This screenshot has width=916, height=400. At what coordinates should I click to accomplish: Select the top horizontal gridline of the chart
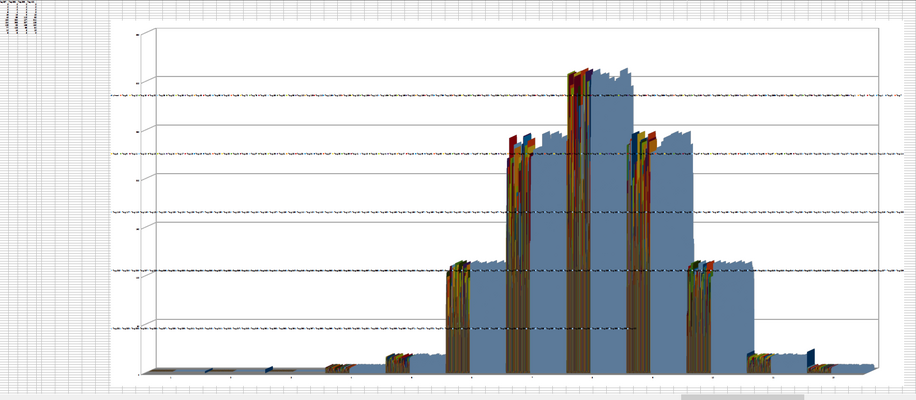coord(517,76)
